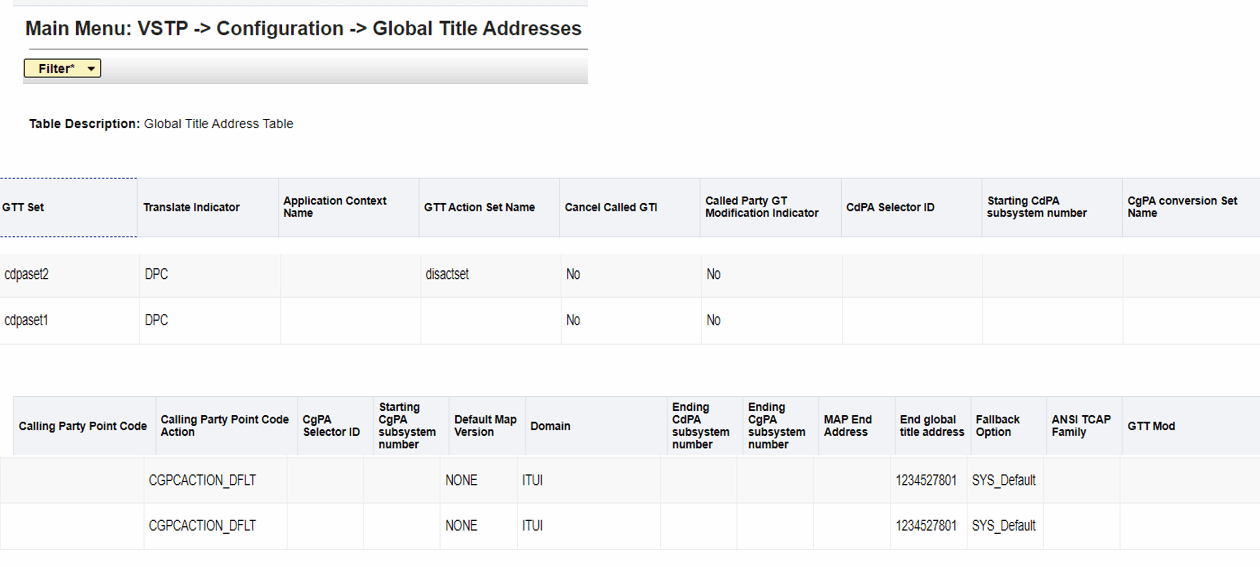Click Called Party GT Modification Indicator header

tap(771, 208)
